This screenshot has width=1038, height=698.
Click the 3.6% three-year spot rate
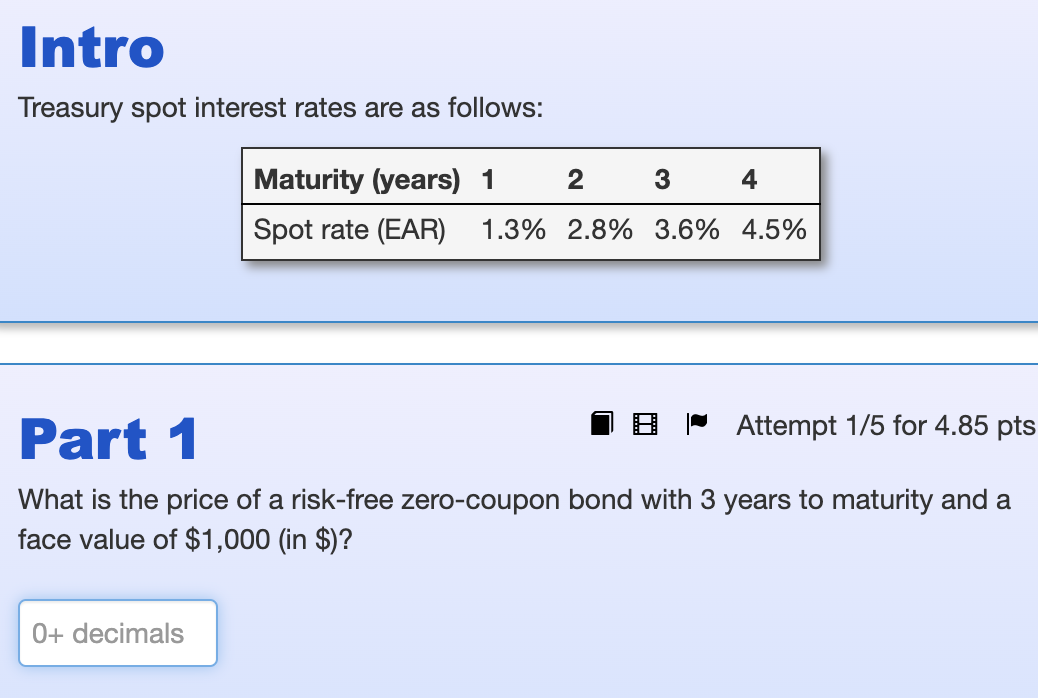(686, 229)
